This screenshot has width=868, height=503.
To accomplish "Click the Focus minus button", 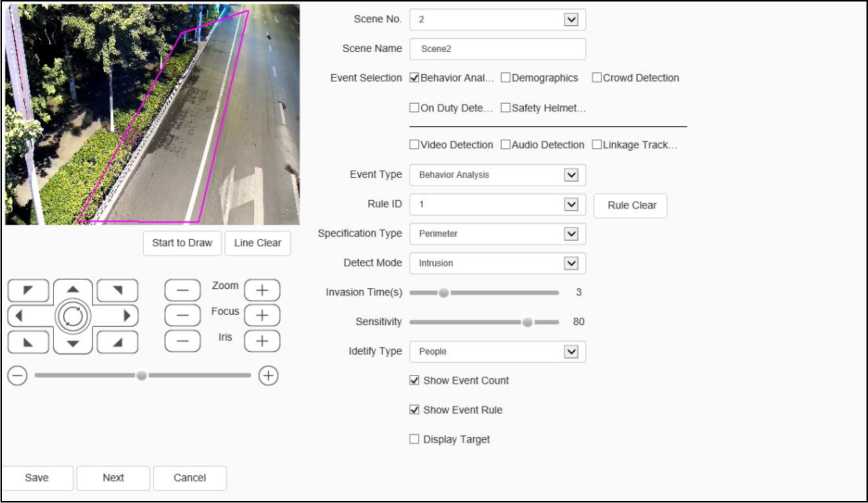I will [182, 315].
